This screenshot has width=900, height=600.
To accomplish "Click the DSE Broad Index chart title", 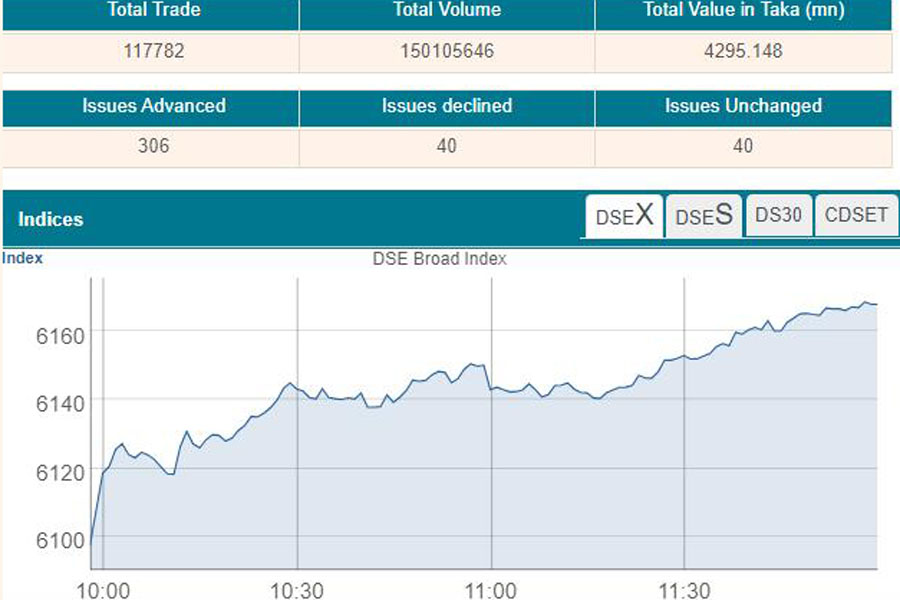I will tap(439, 259).
